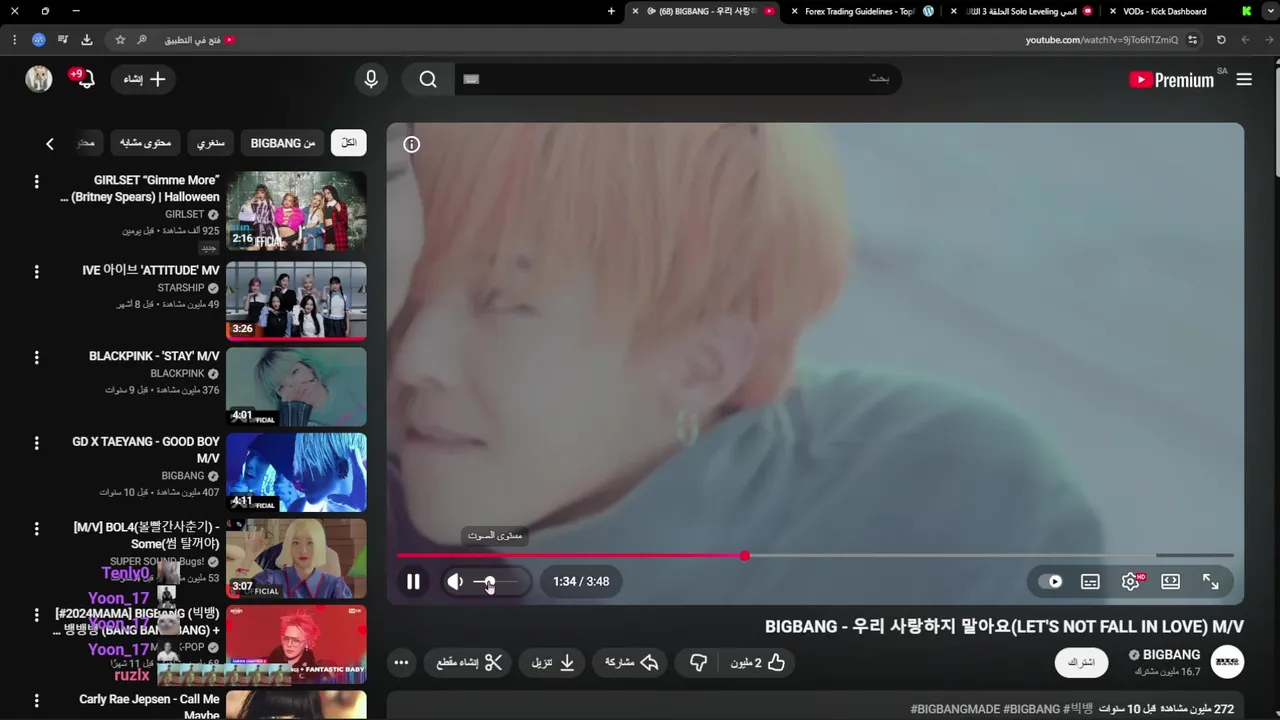1280x720 pixels.
Task: Click the #BIGBANGMADE hashtag in description
Action: [955, 709]
